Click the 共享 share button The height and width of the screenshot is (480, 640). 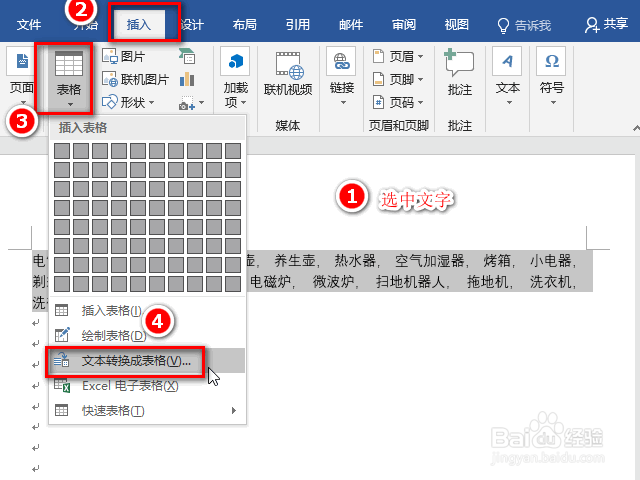coord(606,24)
